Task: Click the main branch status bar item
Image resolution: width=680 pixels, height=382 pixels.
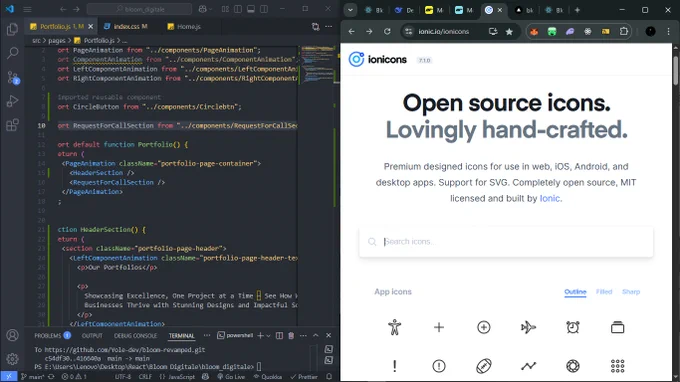Action: 33,377
